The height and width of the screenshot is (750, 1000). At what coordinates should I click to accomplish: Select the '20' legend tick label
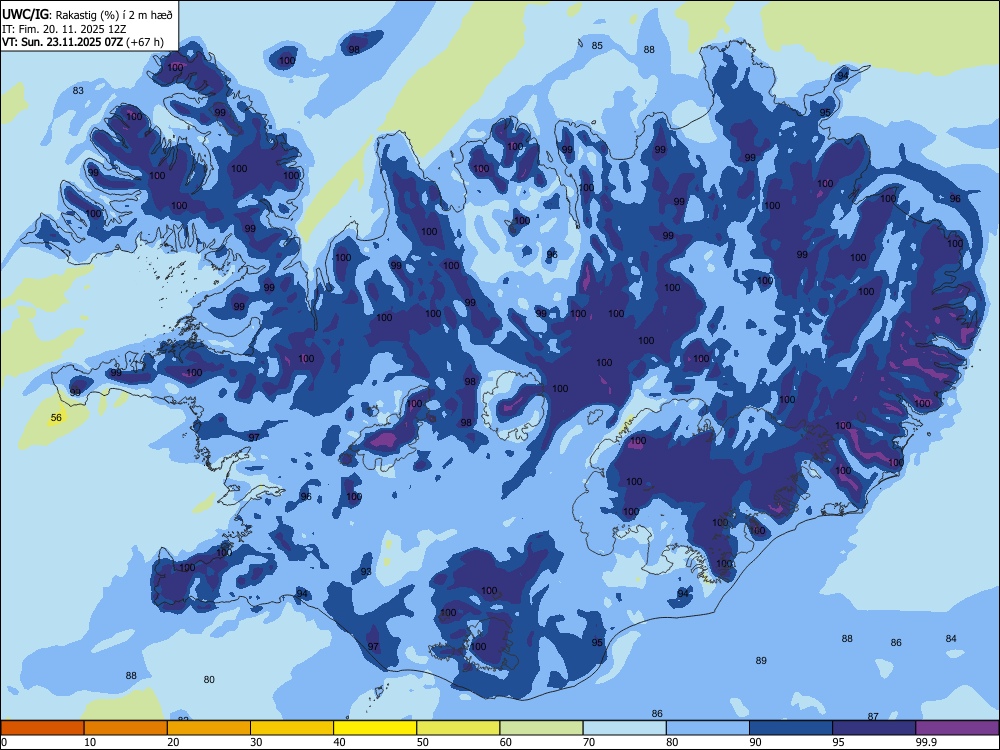point(173,742)
